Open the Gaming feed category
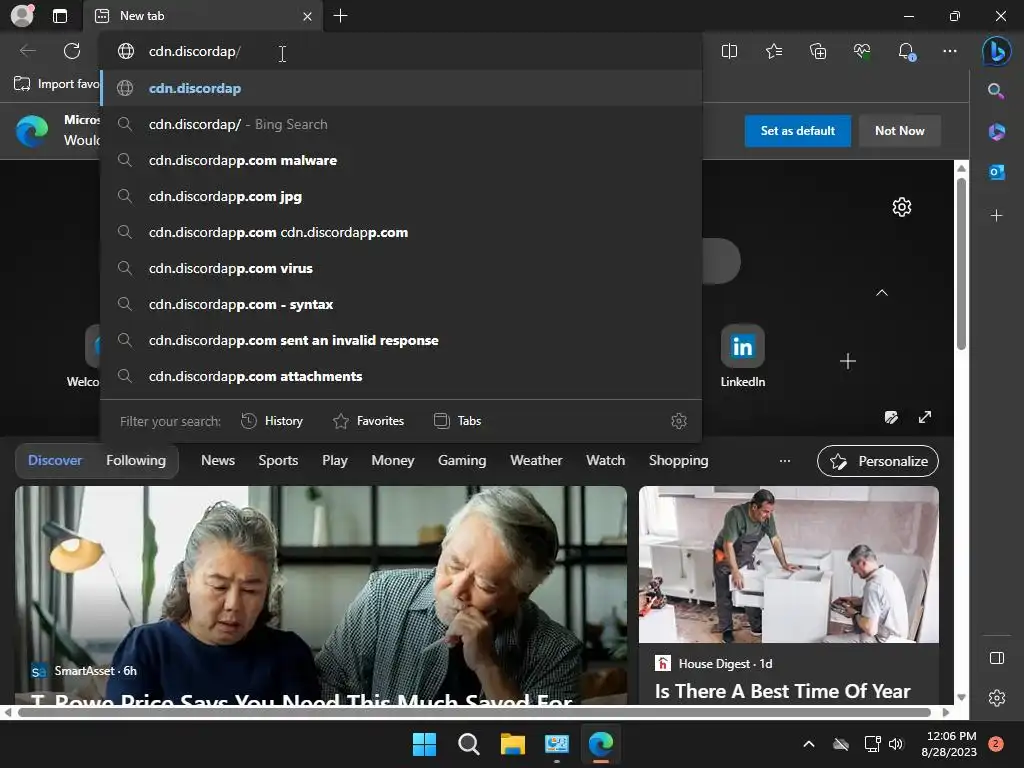The image size is (1024, 768). (462, 460)
